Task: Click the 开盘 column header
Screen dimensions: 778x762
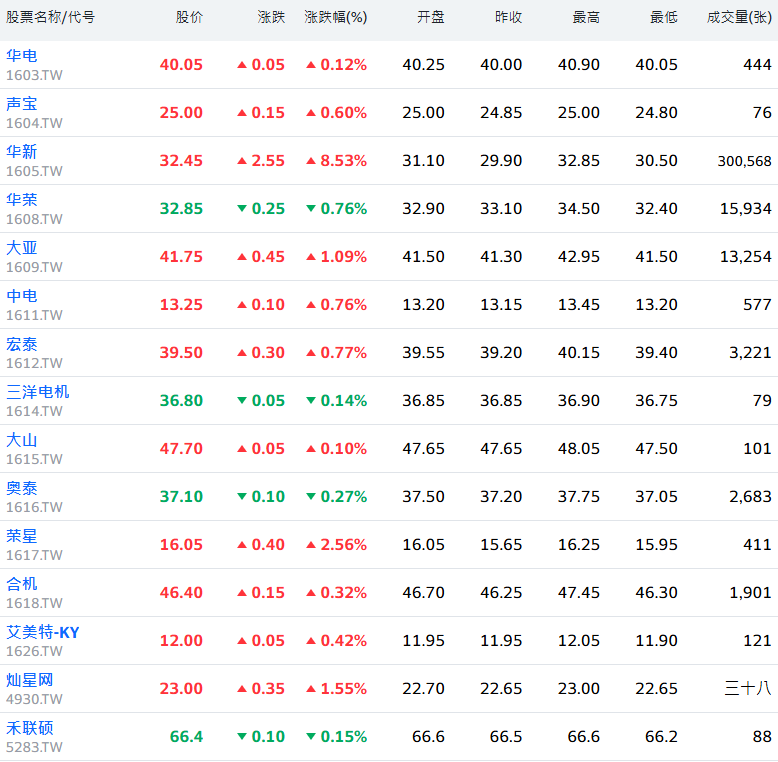Action: [x=430, y=18]
